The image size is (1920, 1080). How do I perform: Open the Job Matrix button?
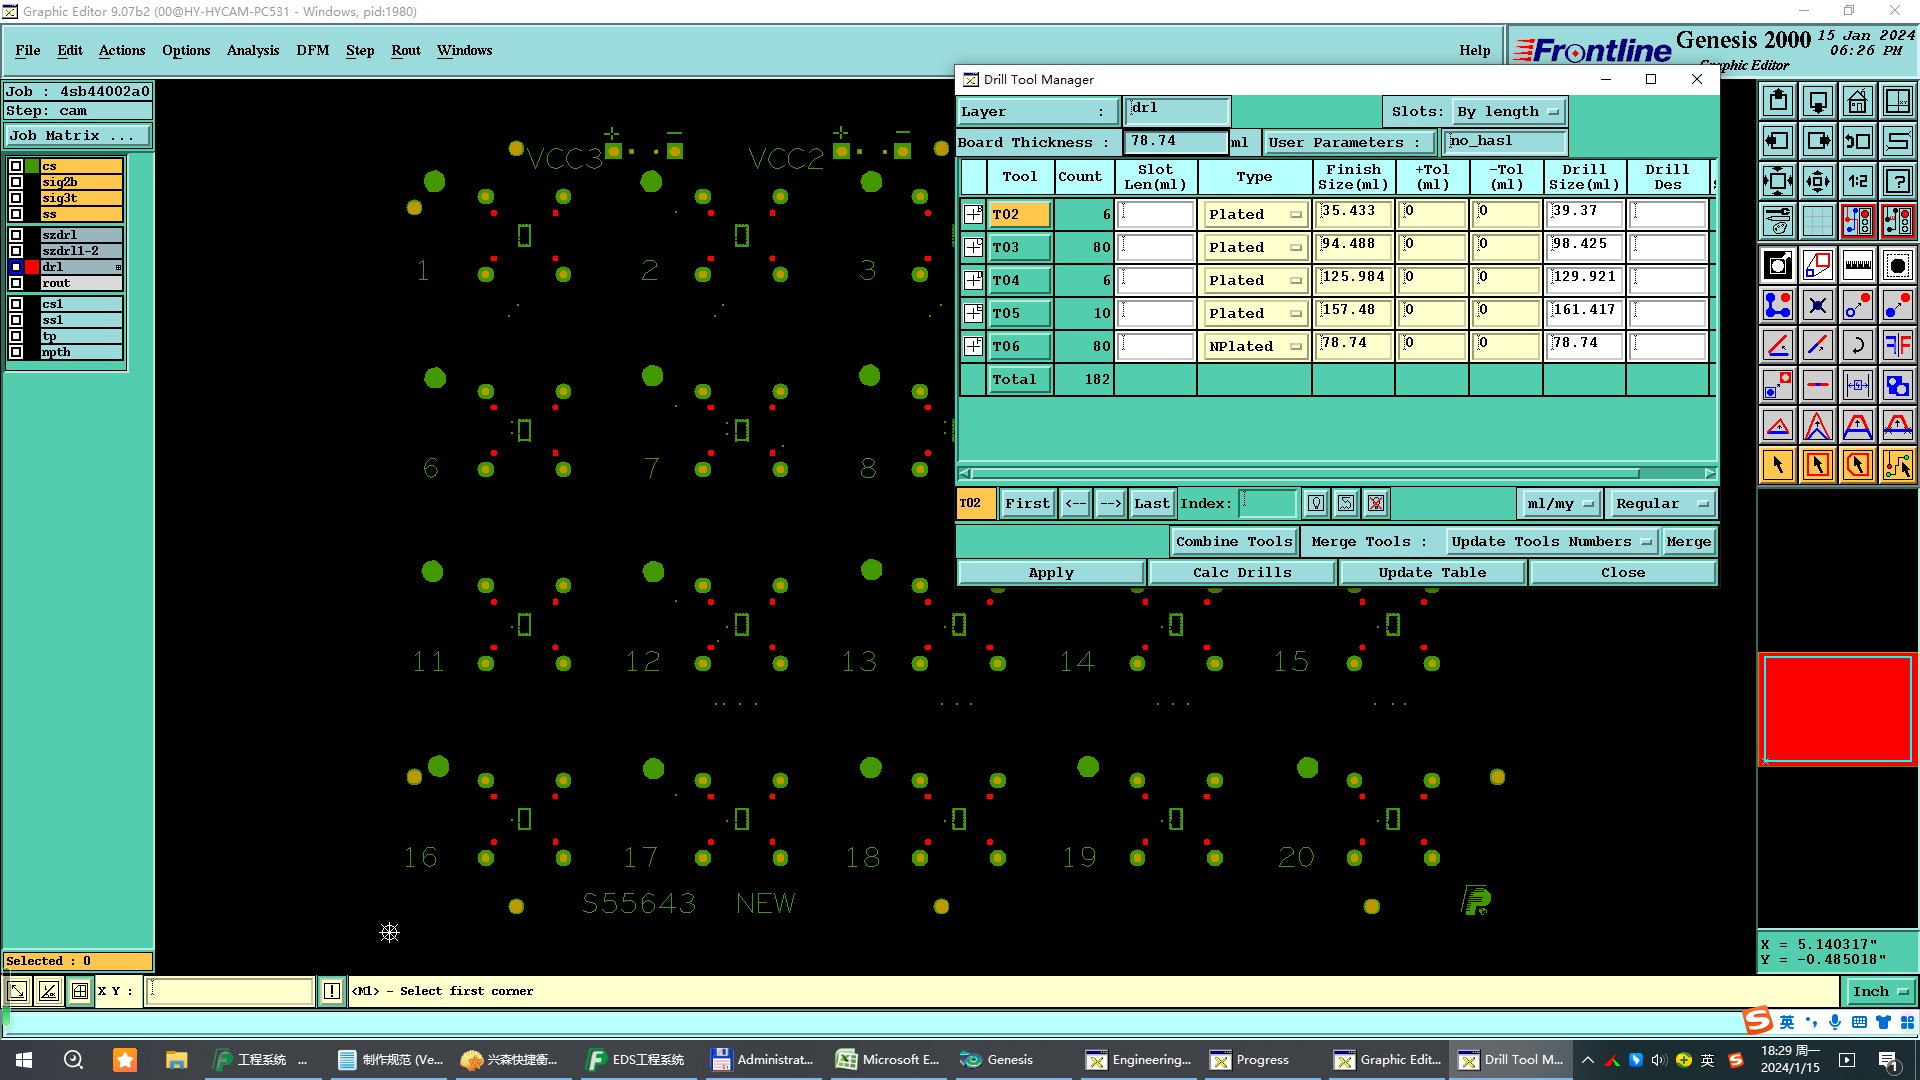click(78, 135)
